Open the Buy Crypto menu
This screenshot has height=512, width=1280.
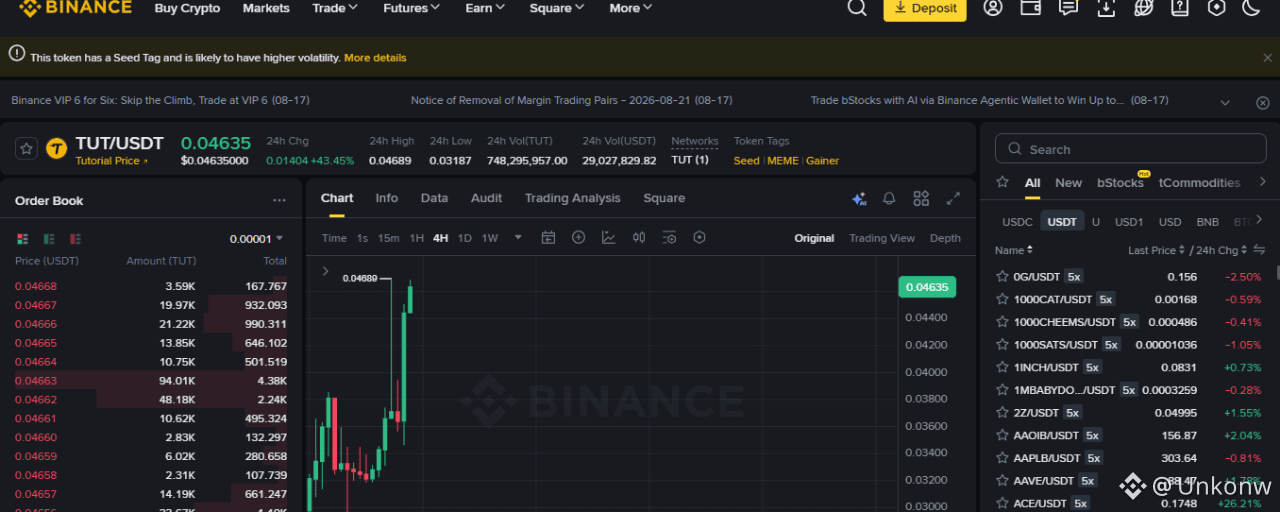click(187, 8)
